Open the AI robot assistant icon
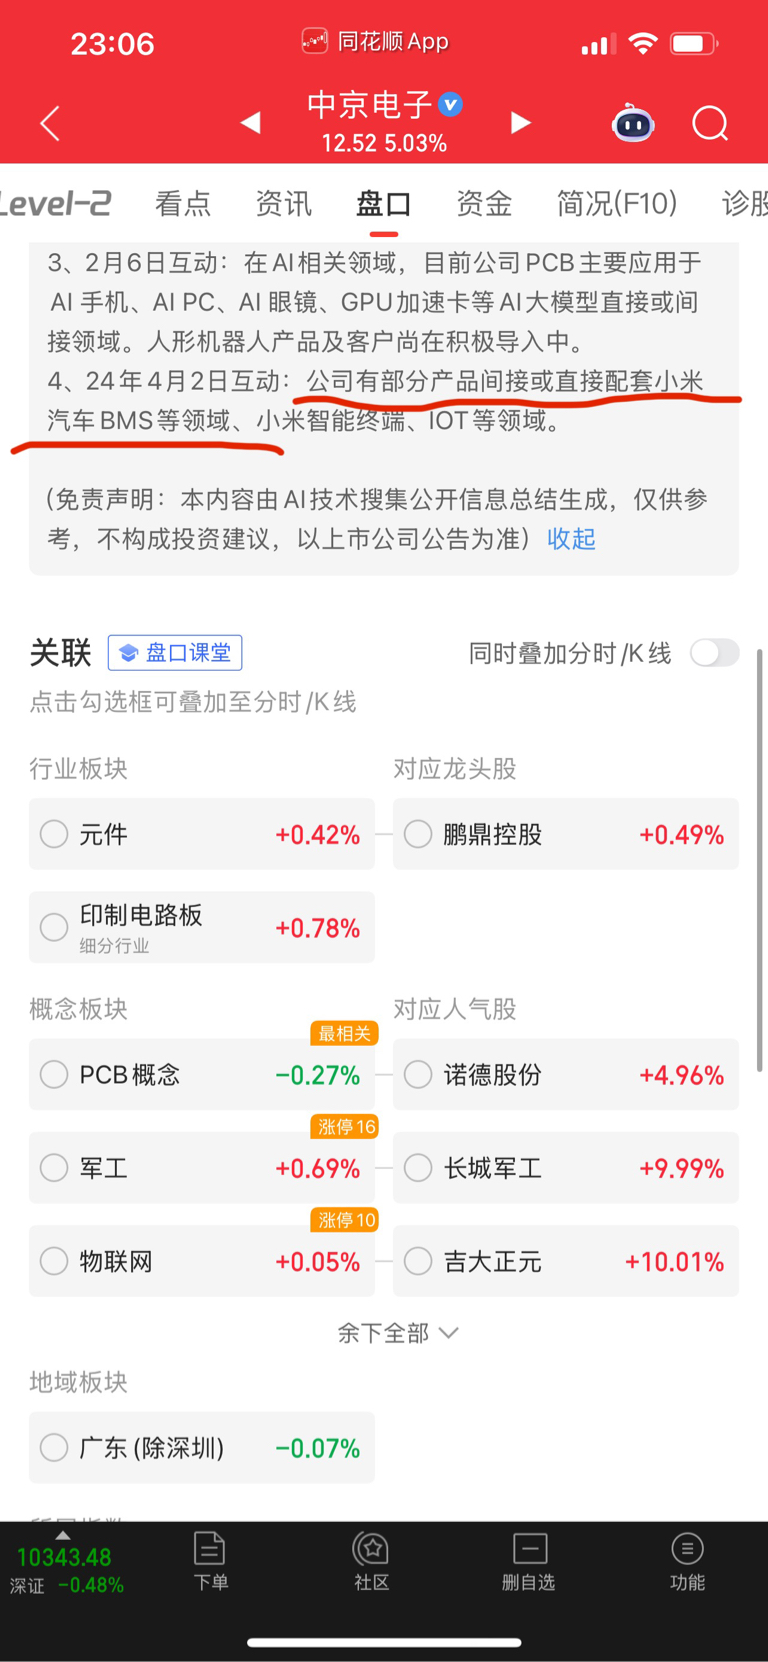 point(633,123)
